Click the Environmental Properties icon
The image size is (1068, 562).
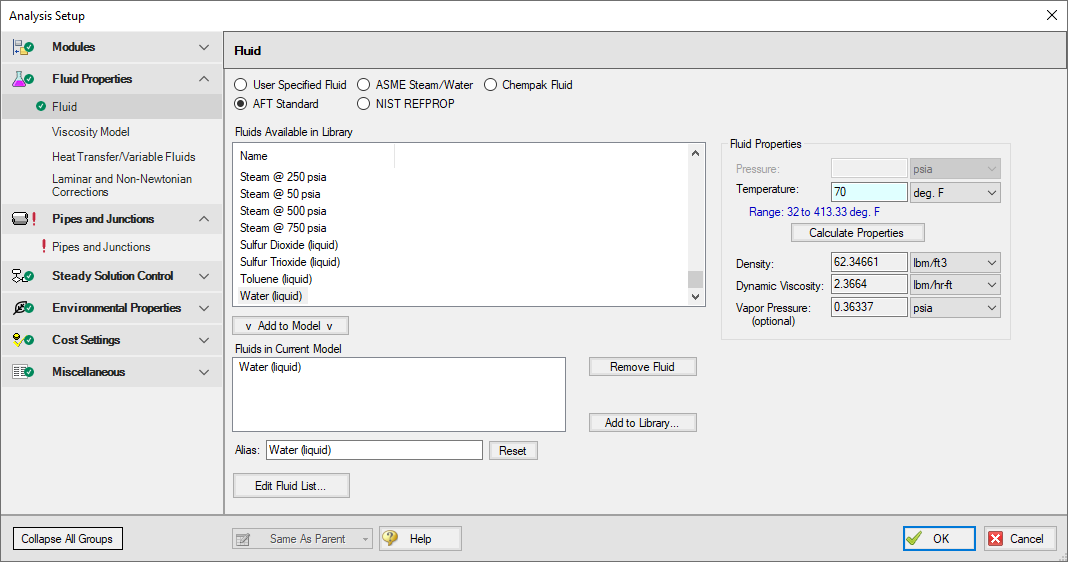(24, 308)
